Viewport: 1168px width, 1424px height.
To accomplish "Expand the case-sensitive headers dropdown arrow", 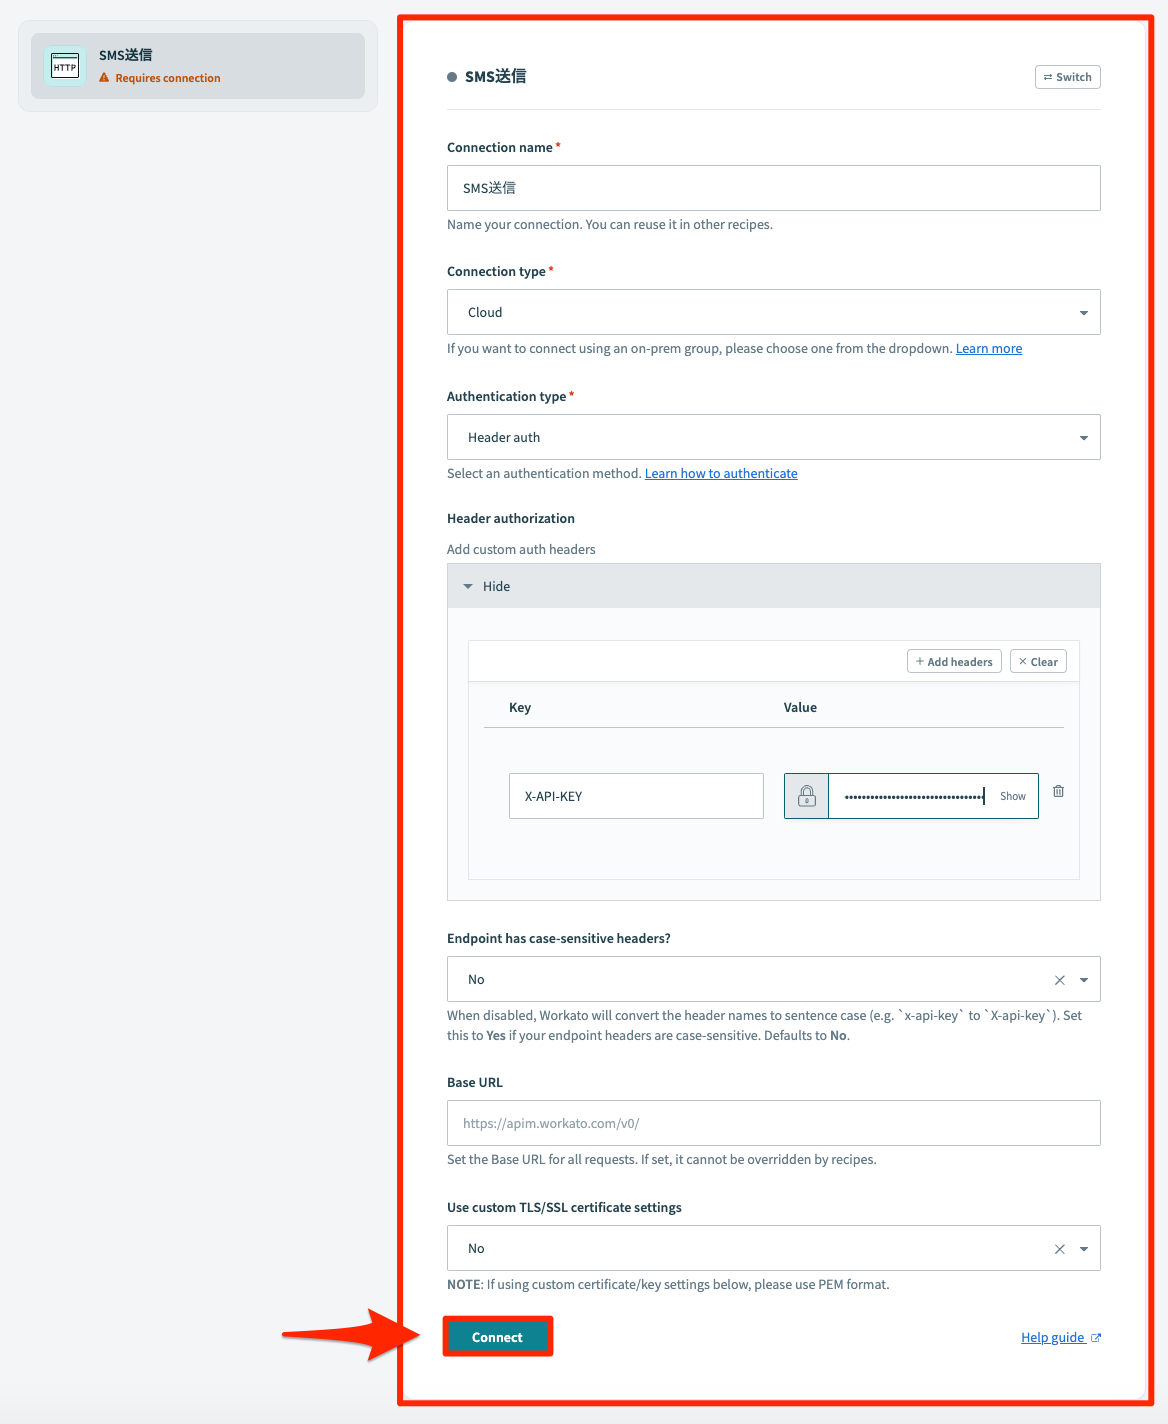I will (x=1084, y=980).
